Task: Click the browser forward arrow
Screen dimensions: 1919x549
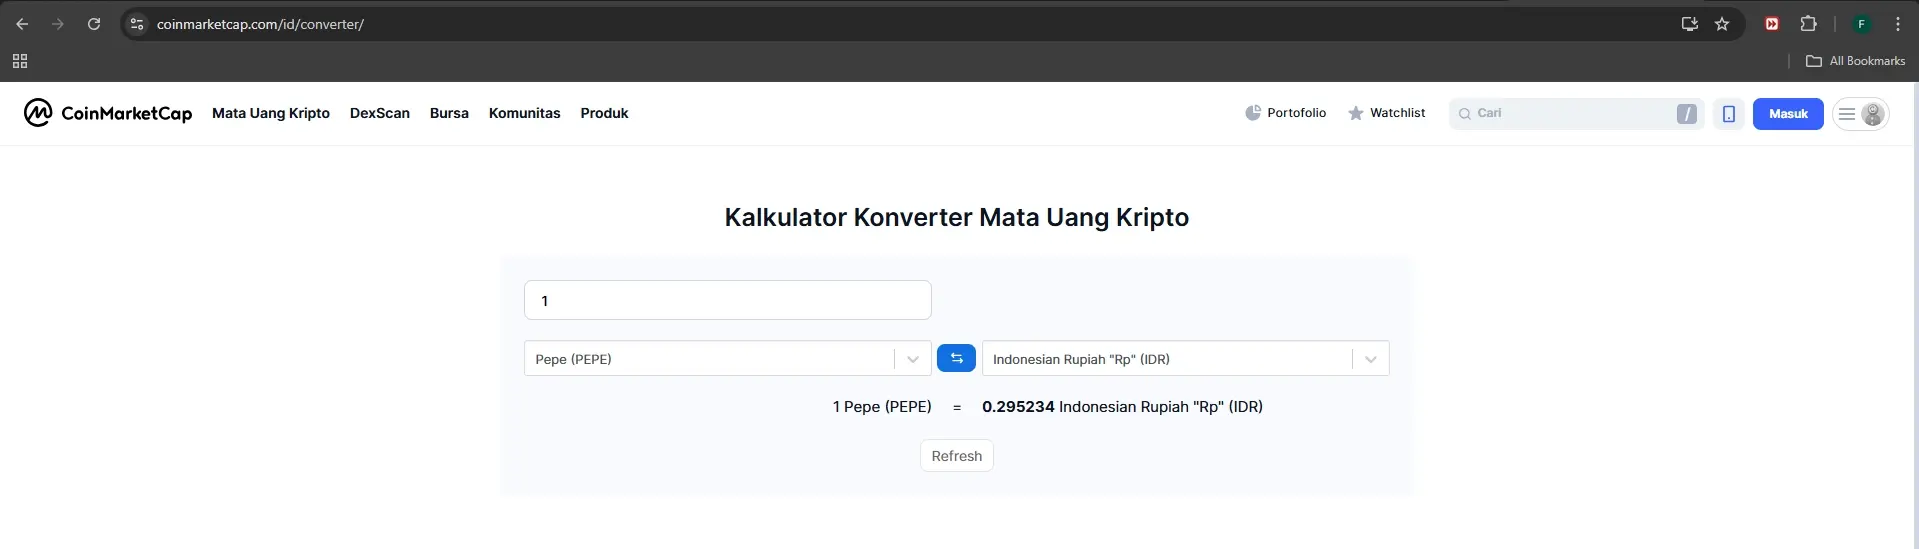Action: pyautogui.click(x=58, y=24)
